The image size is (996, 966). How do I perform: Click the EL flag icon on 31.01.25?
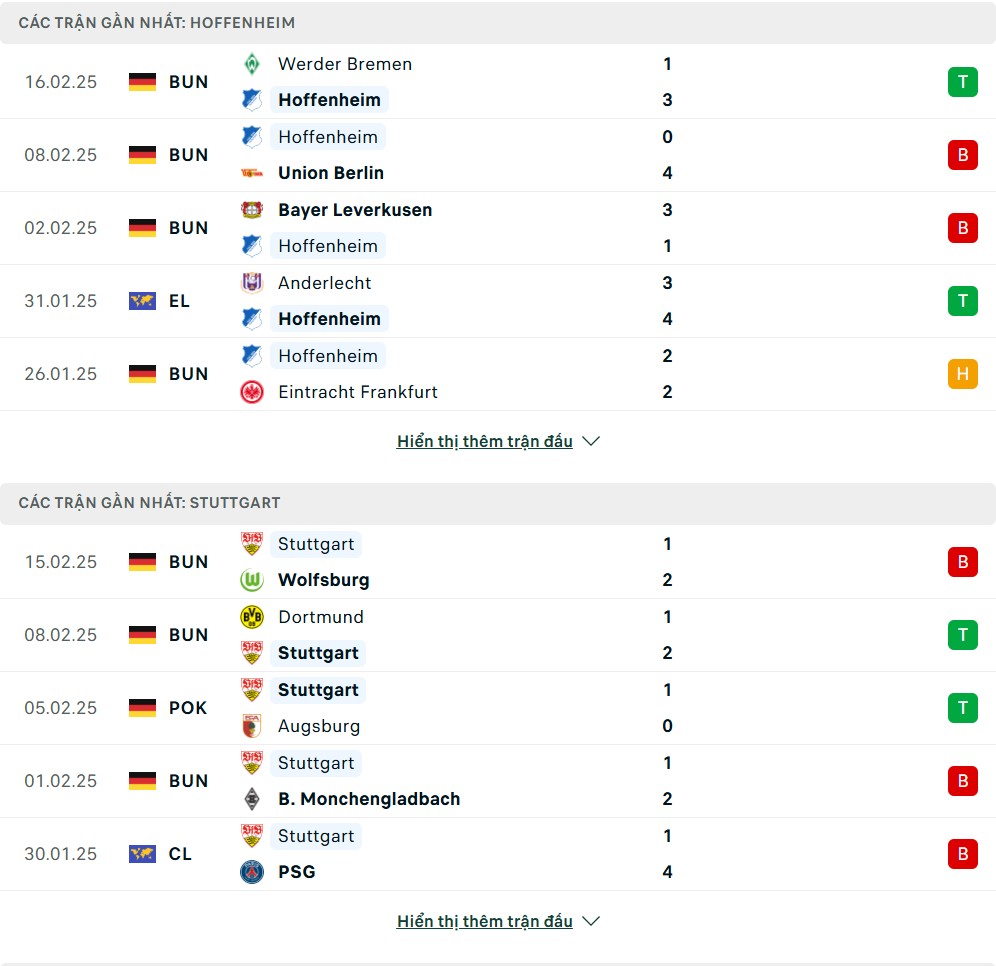click(142, 301)
